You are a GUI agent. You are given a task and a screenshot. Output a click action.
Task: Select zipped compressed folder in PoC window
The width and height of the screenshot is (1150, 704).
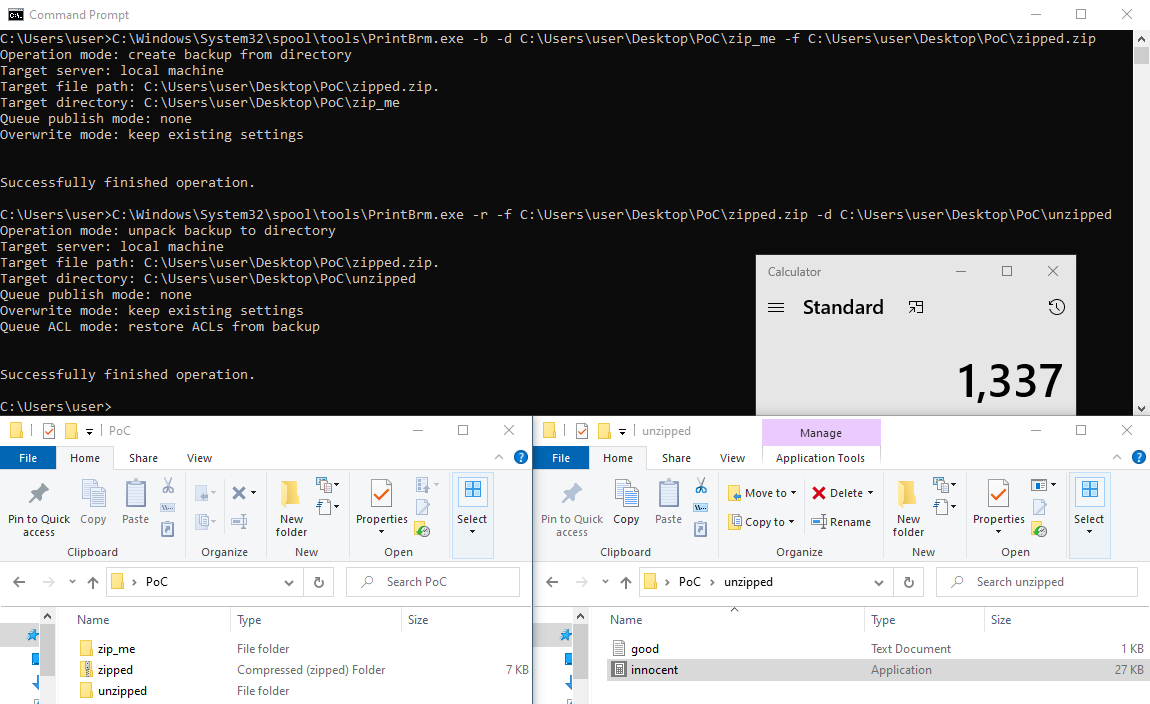pyautogui.click(x=115, y=670)
